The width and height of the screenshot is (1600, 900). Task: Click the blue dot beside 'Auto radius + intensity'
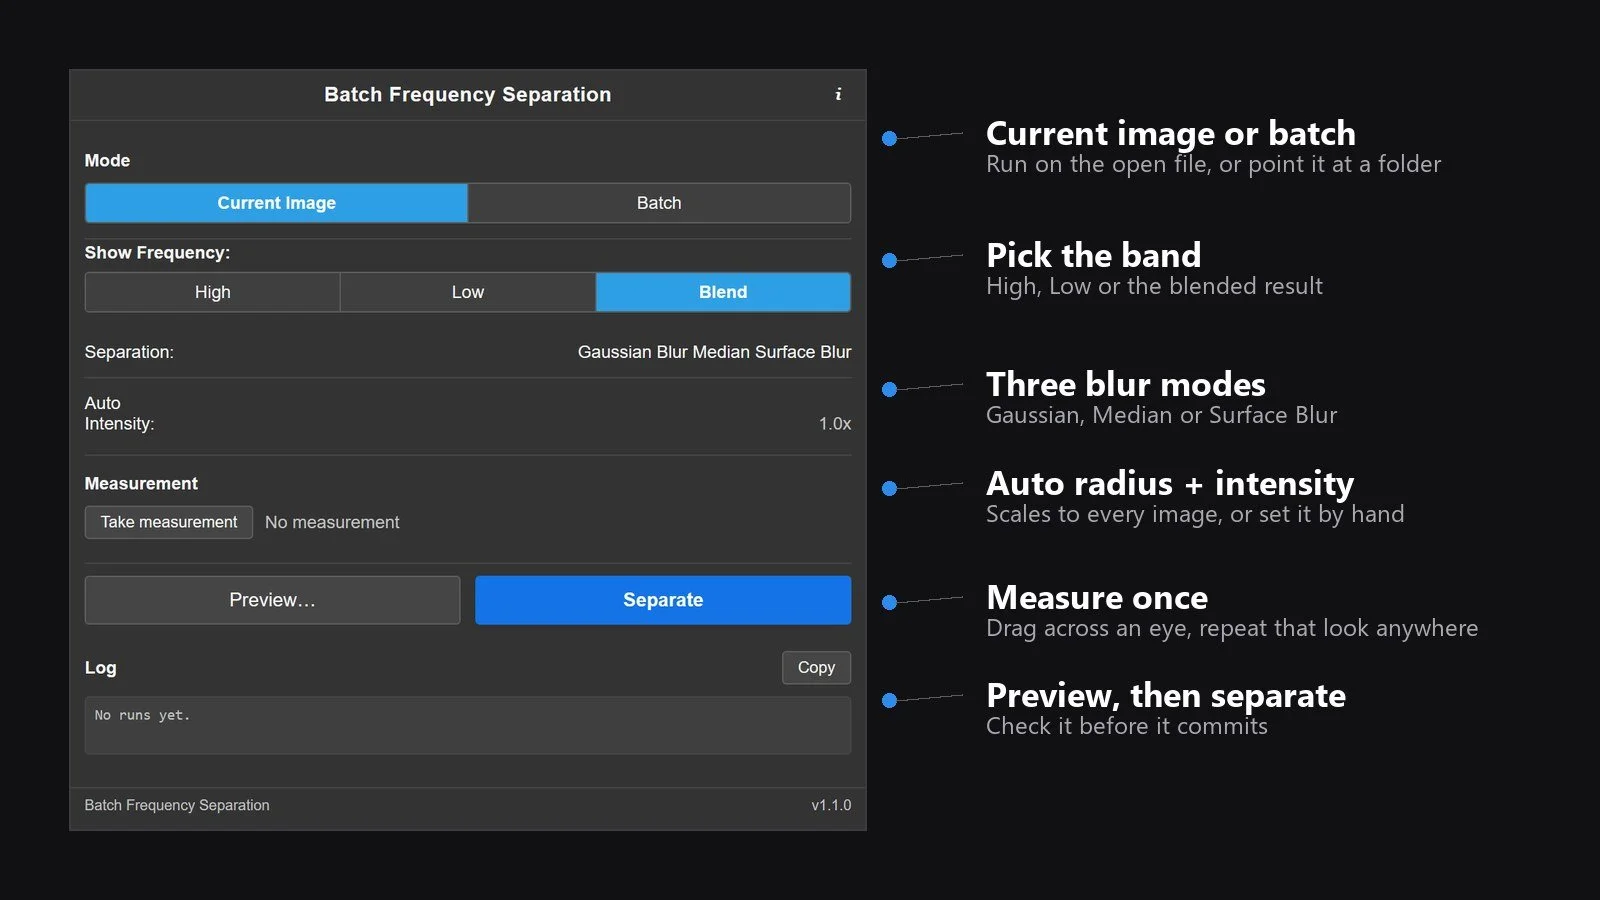click(x=889, y=488)
